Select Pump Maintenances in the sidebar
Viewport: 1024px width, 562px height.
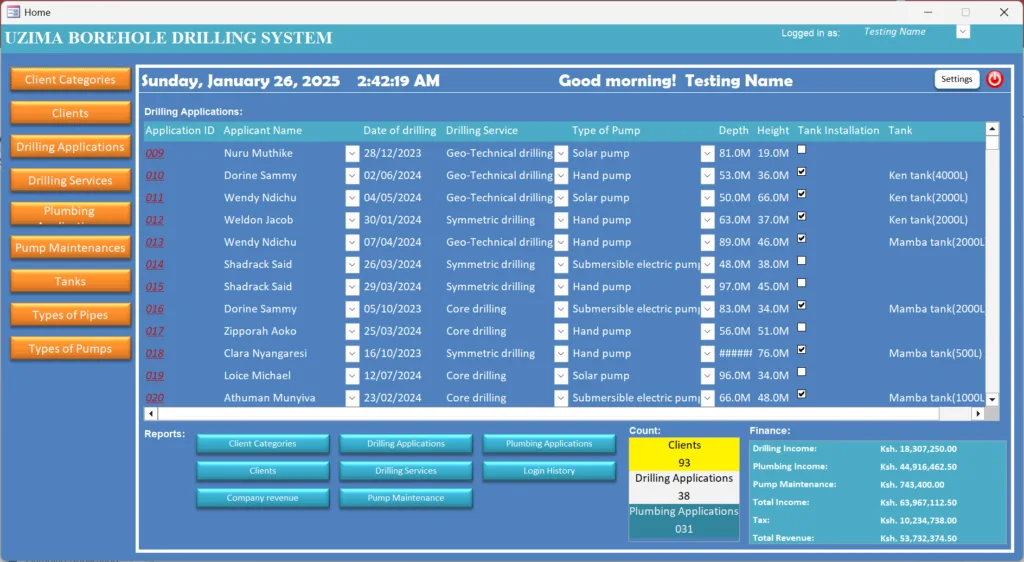70,248
